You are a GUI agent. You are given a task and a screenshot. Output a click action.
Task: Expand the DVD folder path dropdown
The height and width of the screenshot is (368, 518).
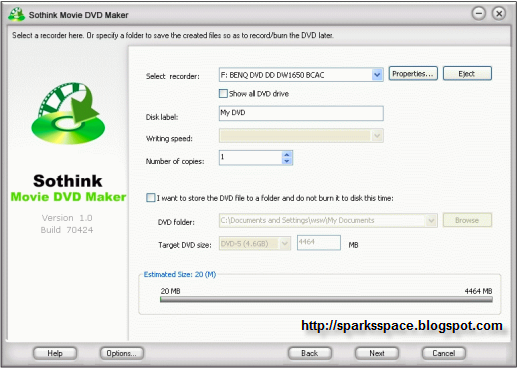click(x=431, y=220)
